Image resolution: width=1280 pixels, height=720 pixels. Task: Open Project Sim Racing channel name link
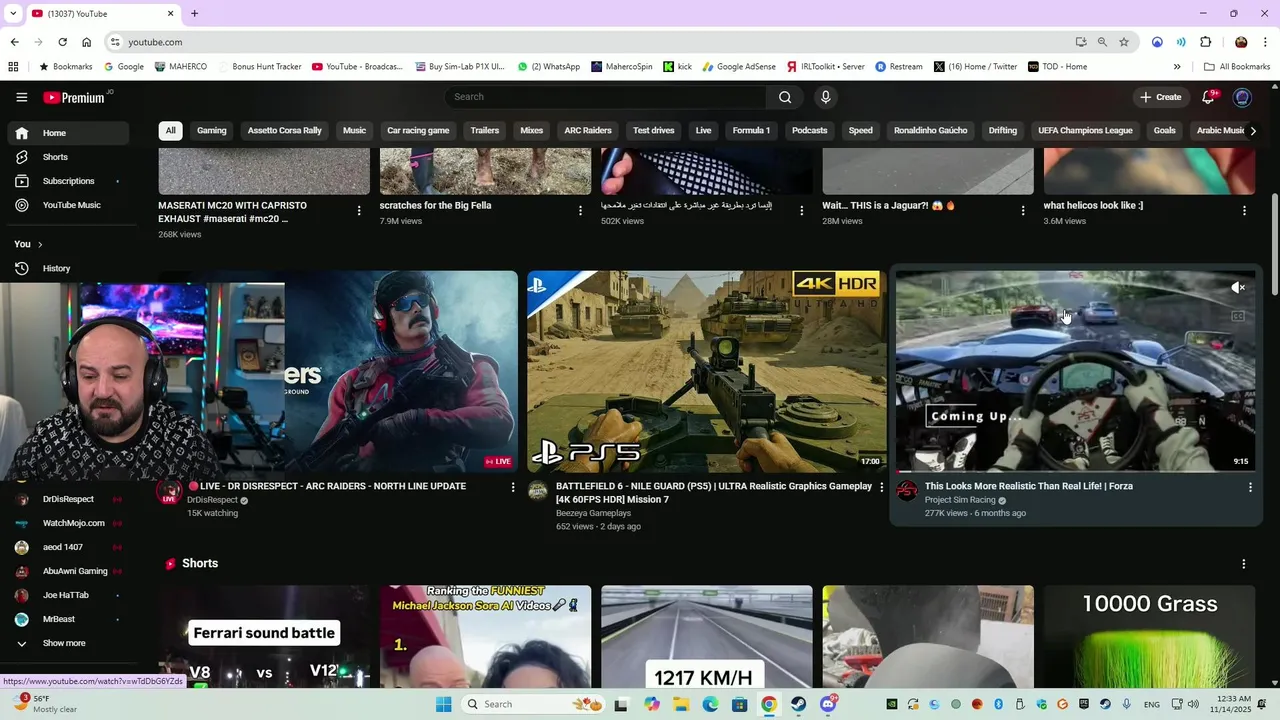(960, 500)
